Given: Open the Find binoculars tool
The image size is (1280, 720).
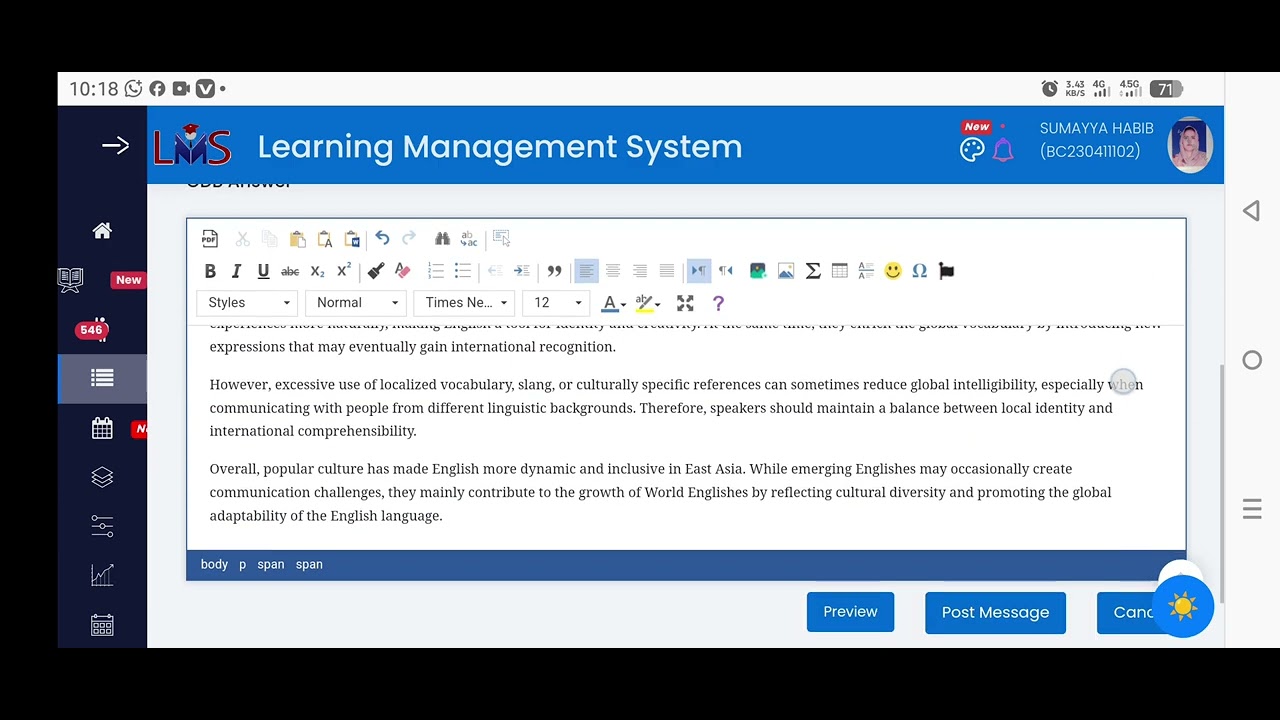Looking at the screenshot, I should [442, 238].
